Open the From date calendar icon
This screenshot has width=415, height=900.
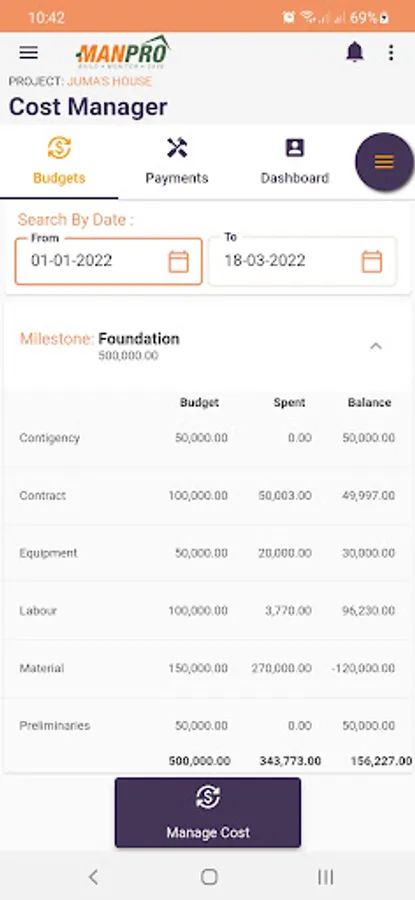pos(179,262)
